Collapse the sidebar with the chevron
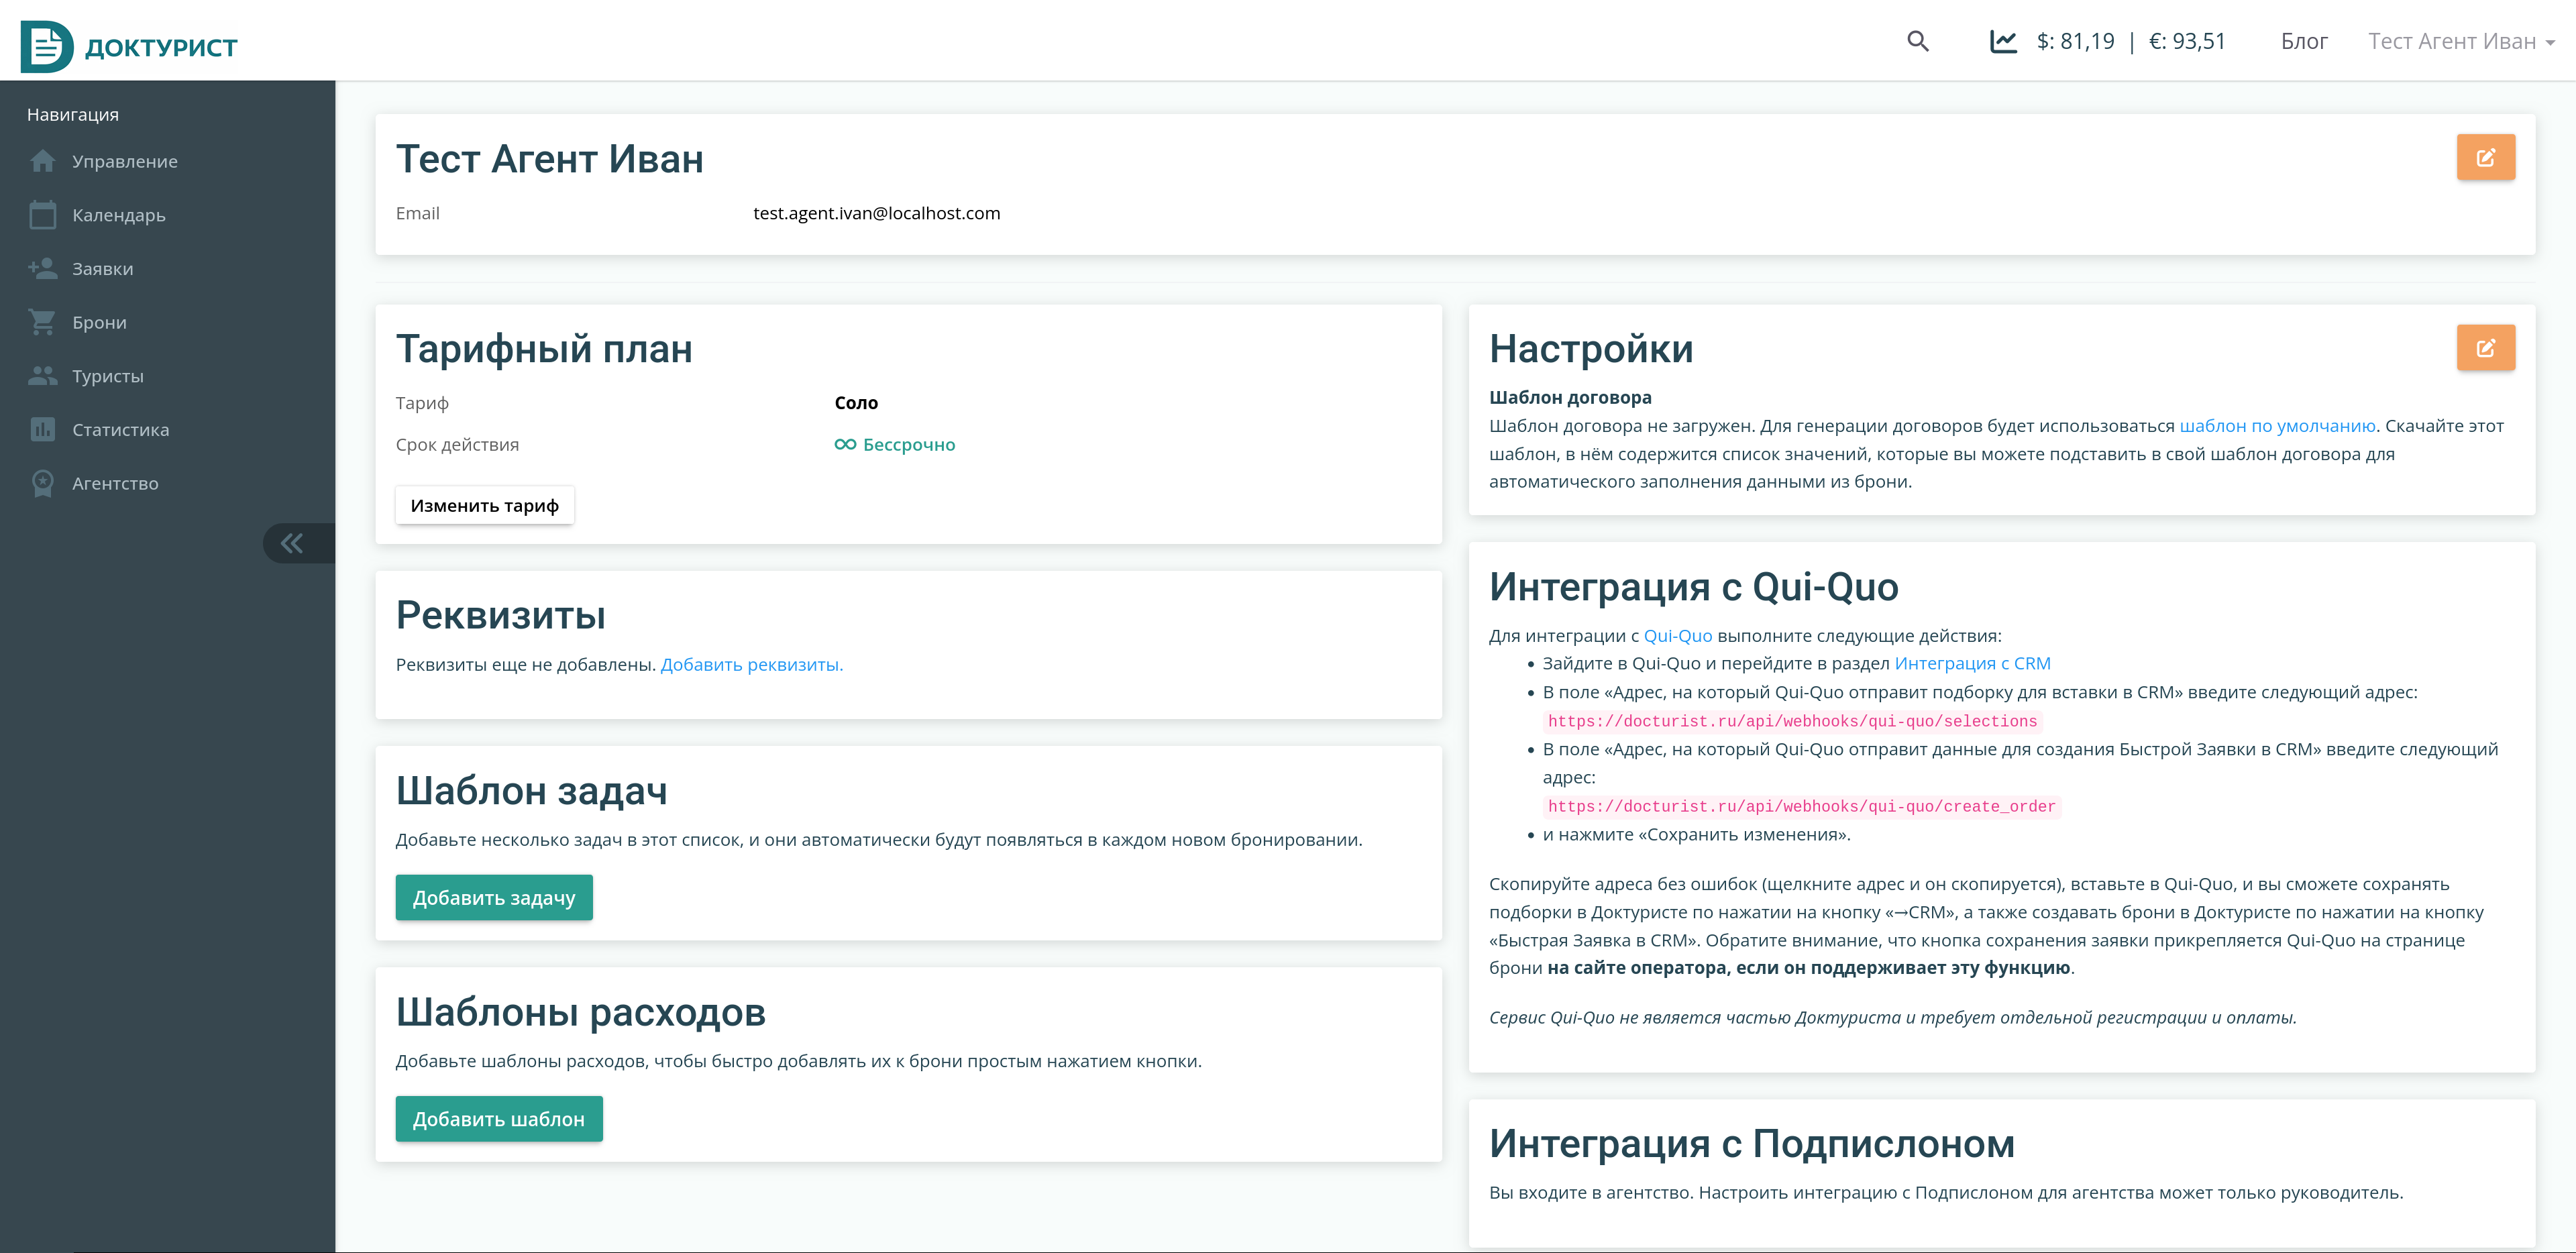This screenshot has width=2576, height=1253. tap(292, 542)
